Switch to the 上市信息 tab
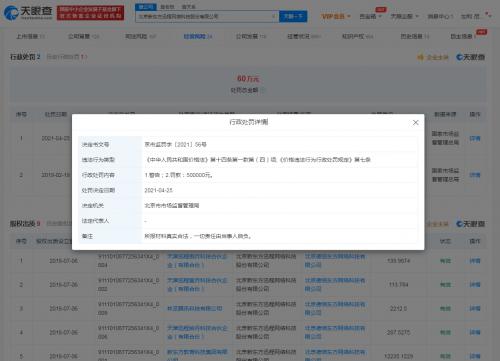Screen dimensions: 500x361 click(x=30, y=36)
